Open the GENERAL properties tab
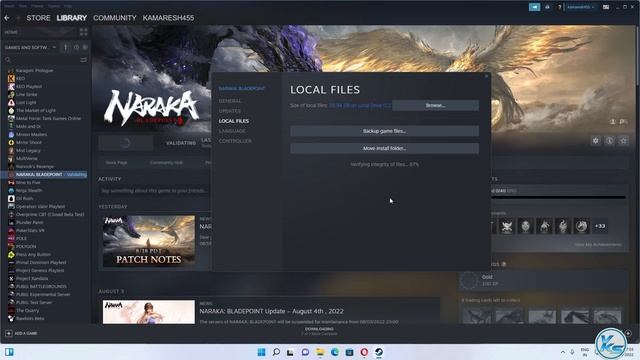The width and height of the screenshot is (640, 360). (x=230, y=101)
